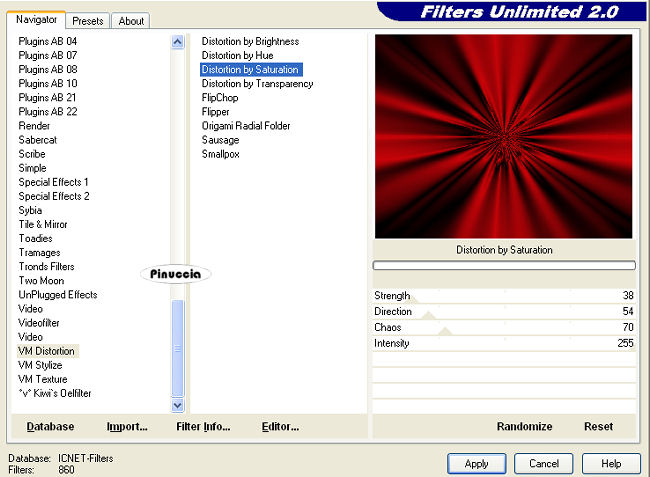Image resolution: width=650 pixels, height=477 pixels.
Task: Click scroll up arrow in category list
Action: click(x=177, y=41)
